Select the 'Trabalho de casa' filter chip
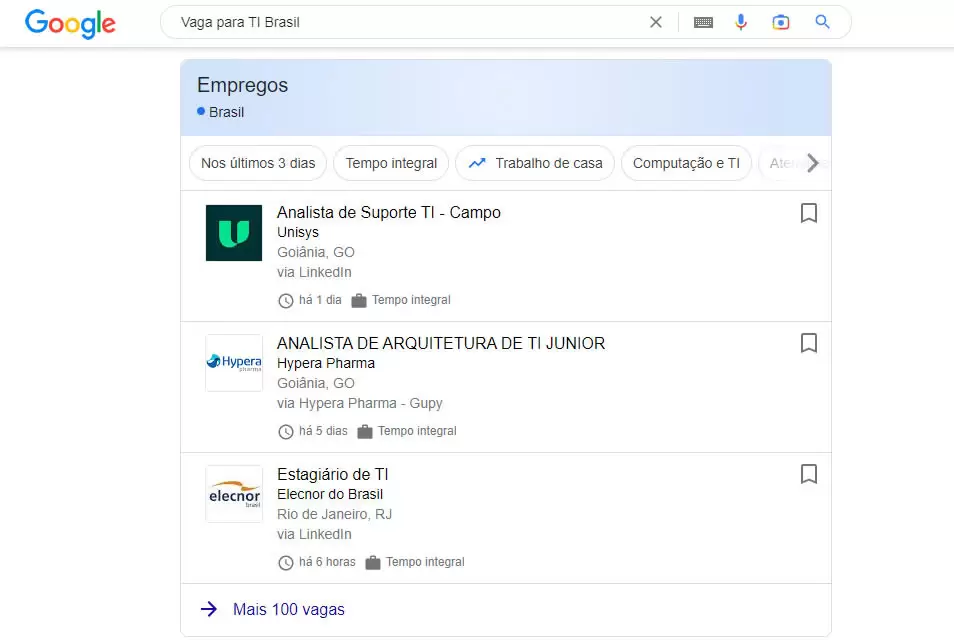Image resolution: width=954 pixels, height=644 pixels. [x=535, y=163]
